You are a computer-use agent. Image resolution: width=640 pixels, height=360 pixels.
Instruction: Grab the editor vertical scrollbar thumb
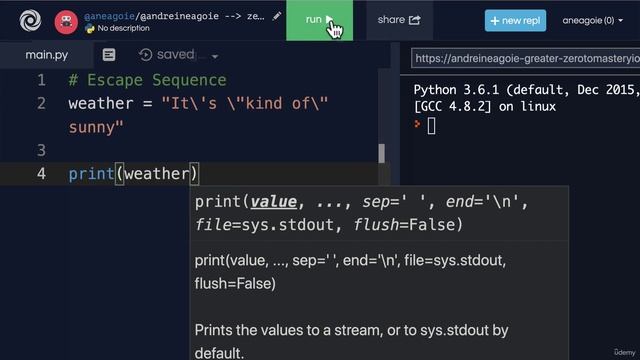[382, 153]
